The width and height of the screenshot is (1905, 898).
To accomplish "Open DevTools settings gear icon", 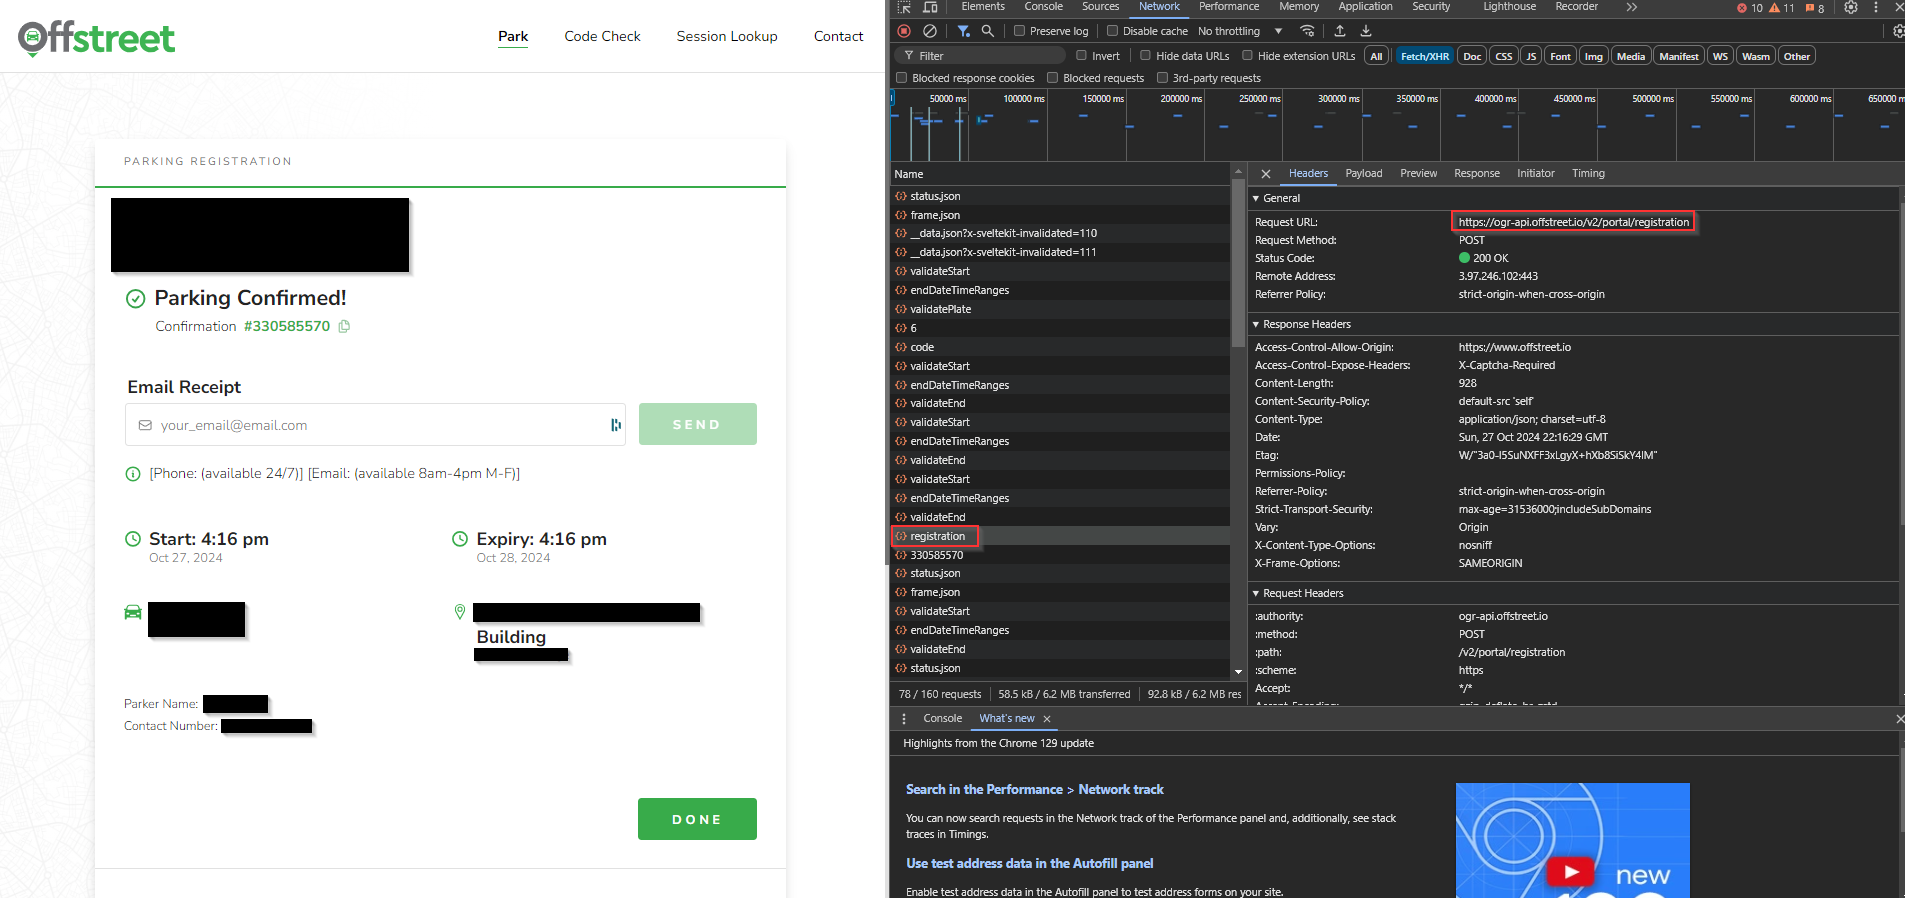I will click(1851, 7).
